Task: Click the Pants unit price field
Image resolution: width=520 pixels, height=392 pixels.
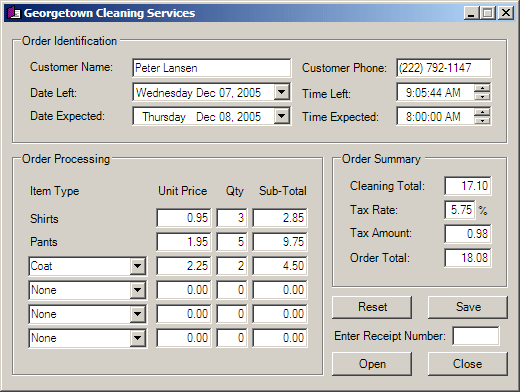Action: pyautogui.click(x=184, y=242)
